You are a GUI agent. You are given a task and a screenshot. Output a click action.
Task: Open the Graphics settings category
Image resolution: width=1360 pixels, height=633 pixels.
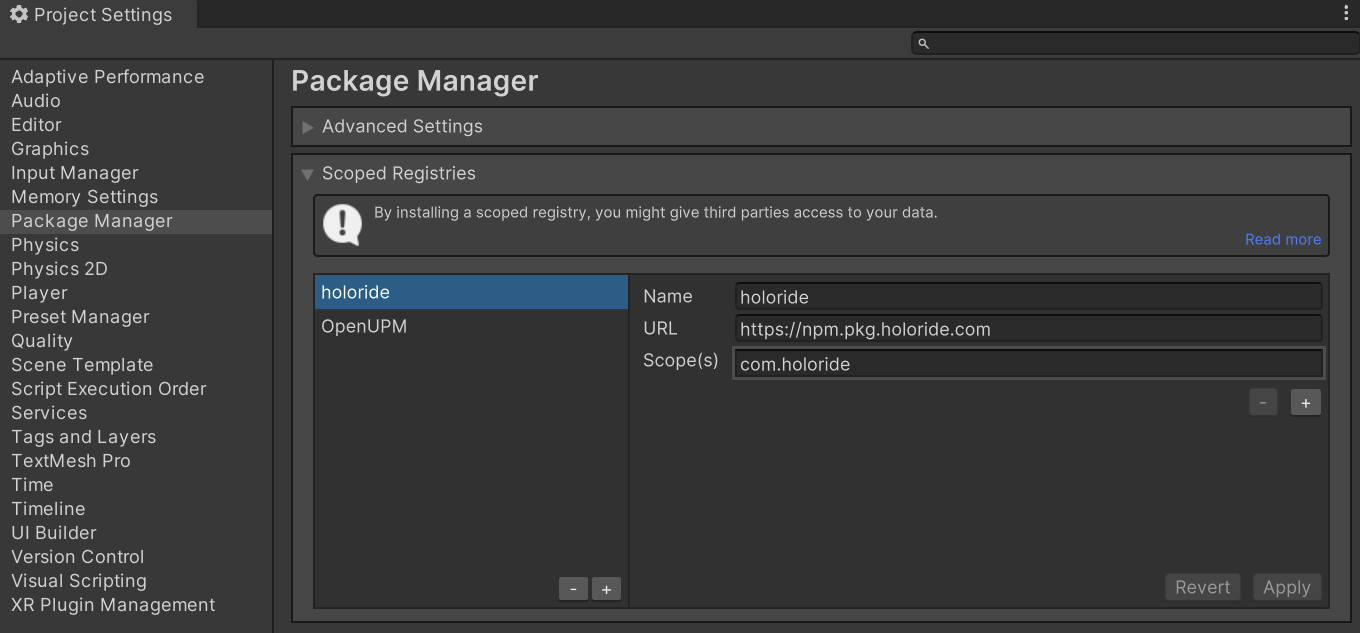[50, 149]
